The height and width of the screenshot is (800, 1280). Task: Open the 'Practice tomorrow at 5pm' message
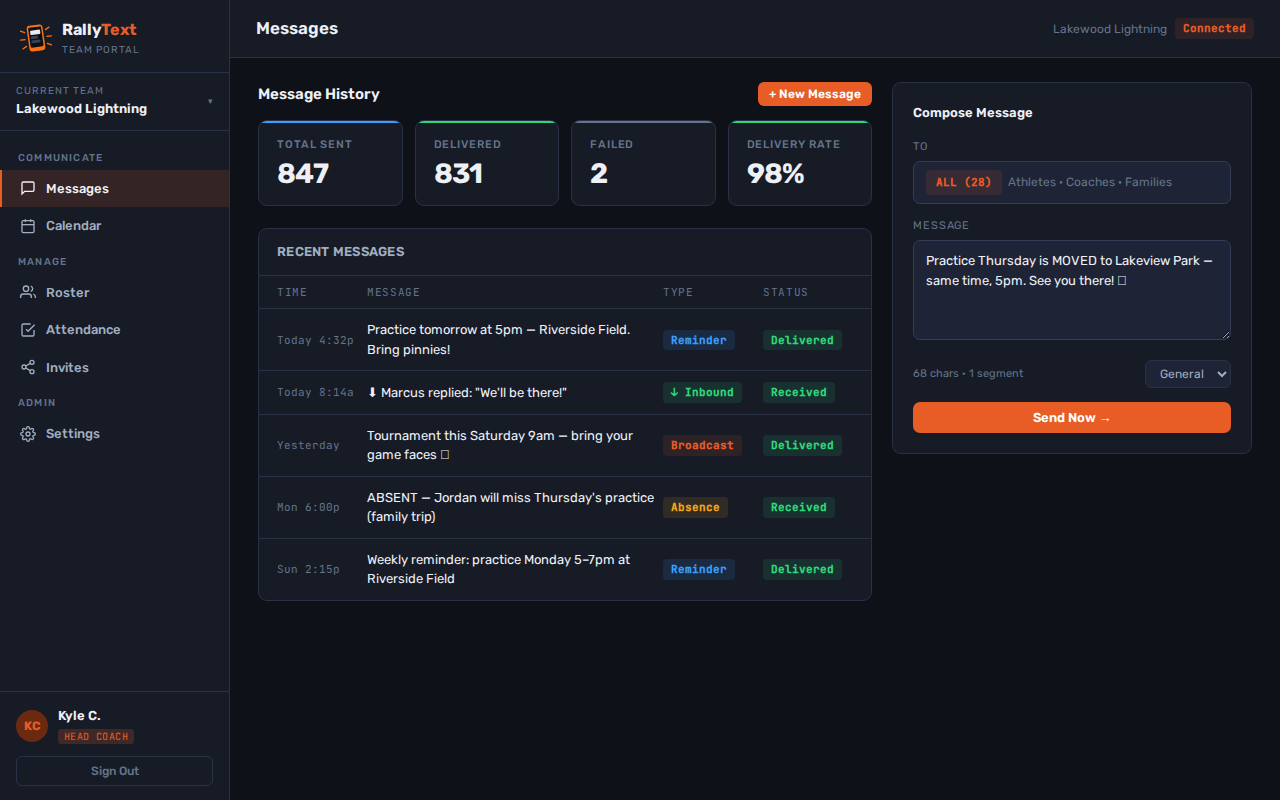[565, 340]
